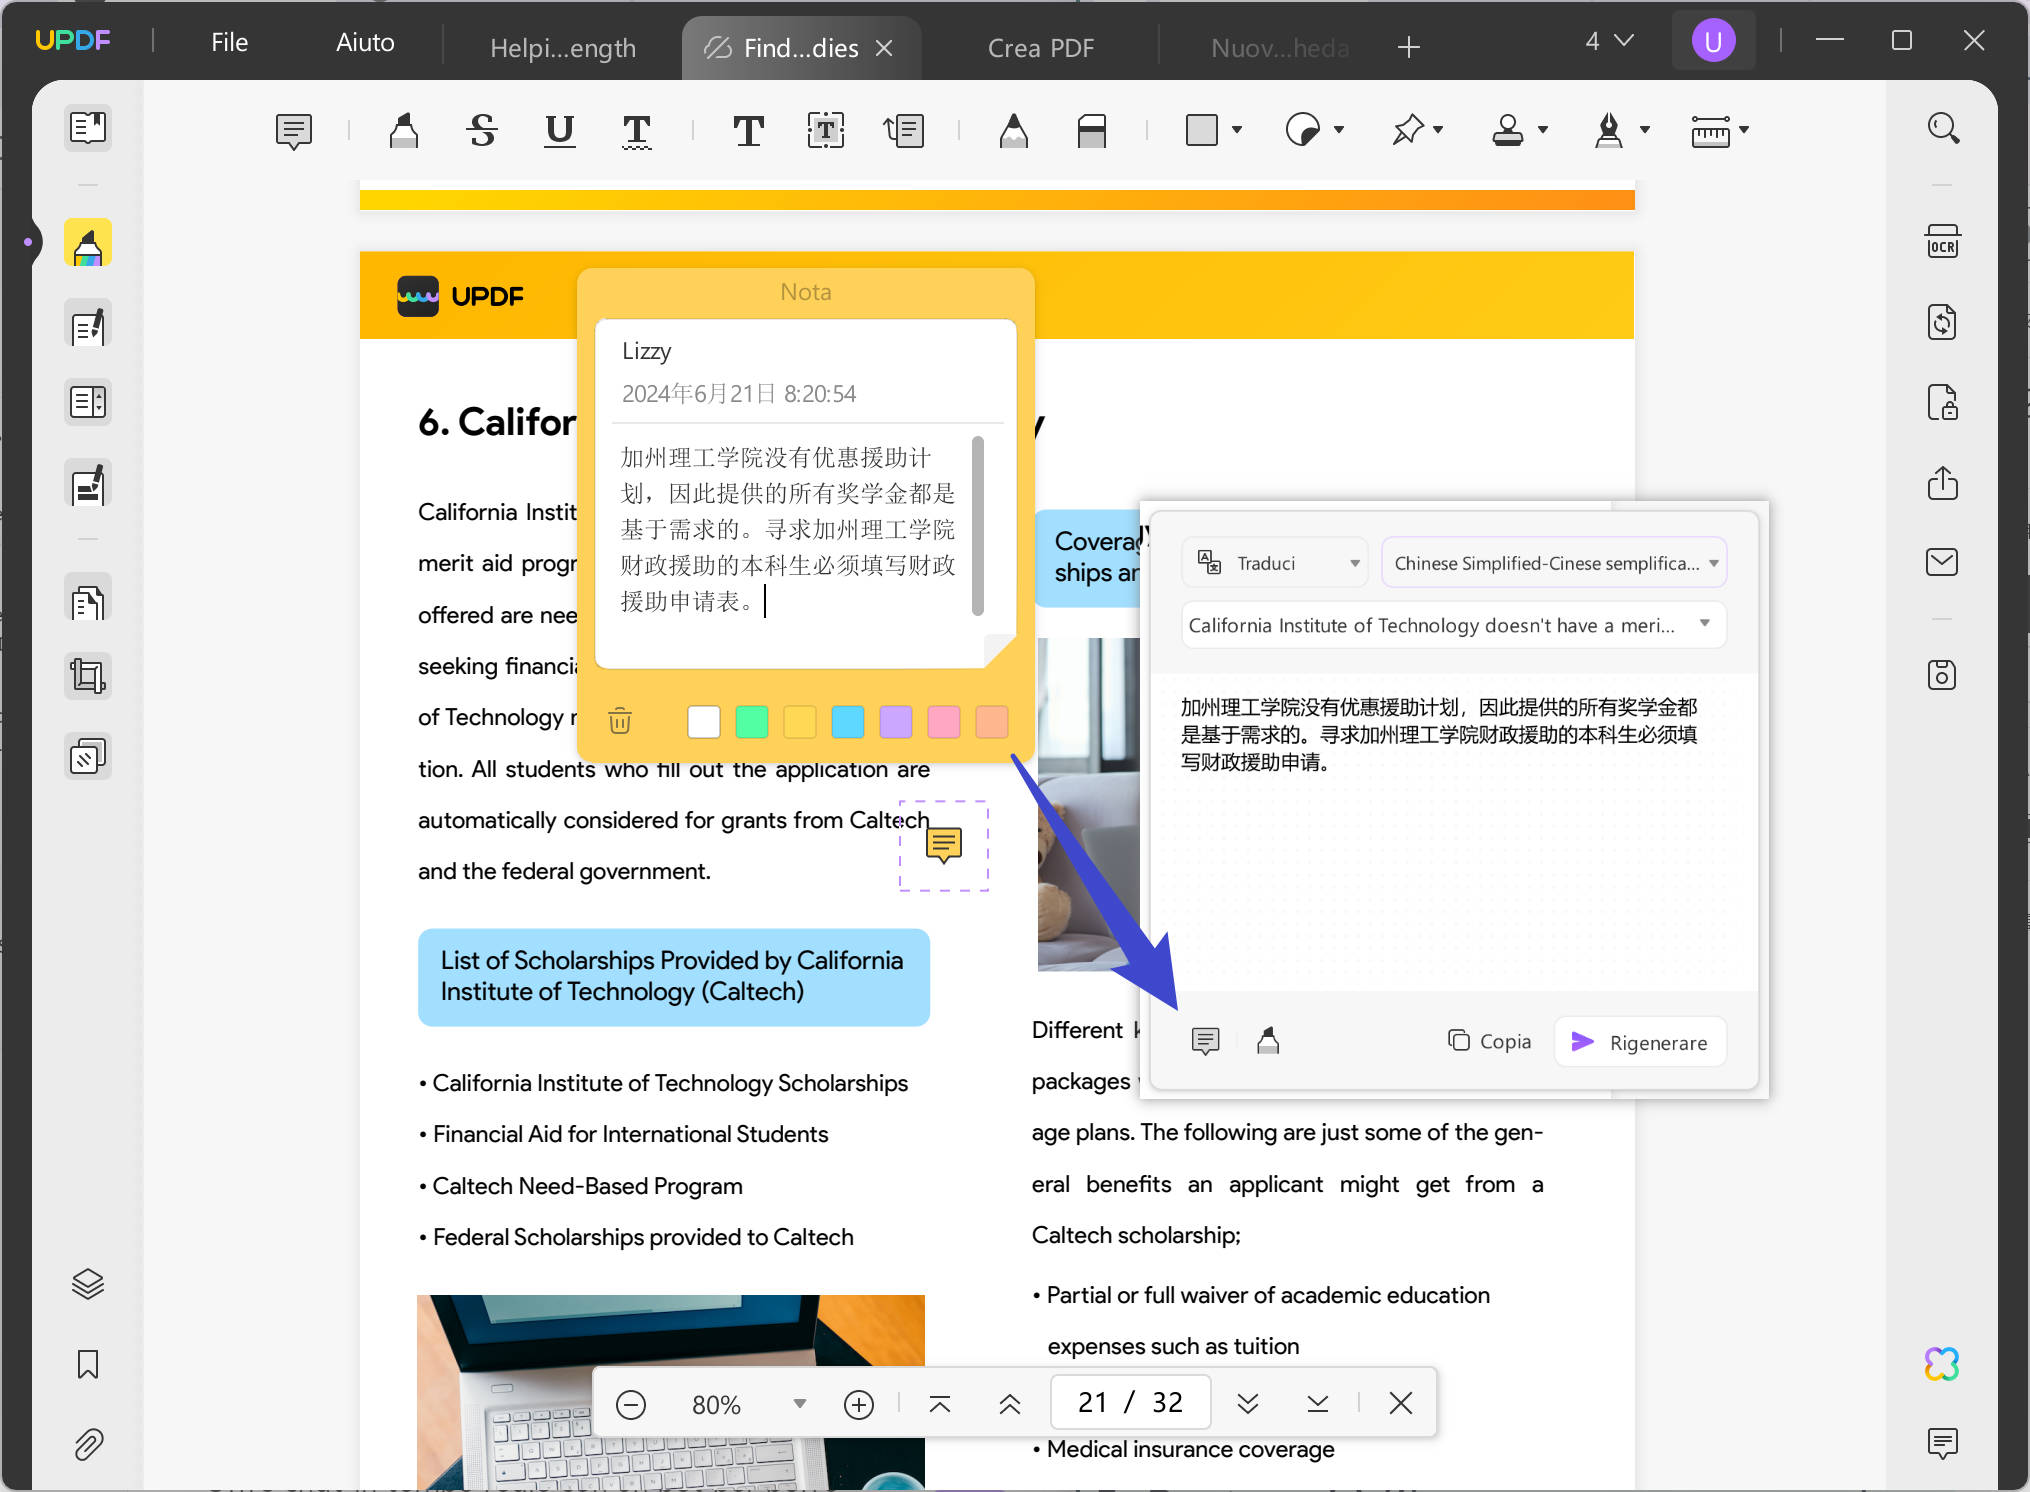The width and height of the screenshot is (2030, 1492).
Task: Open the convert PDF tool
Action: click(x=1943, y=322)
